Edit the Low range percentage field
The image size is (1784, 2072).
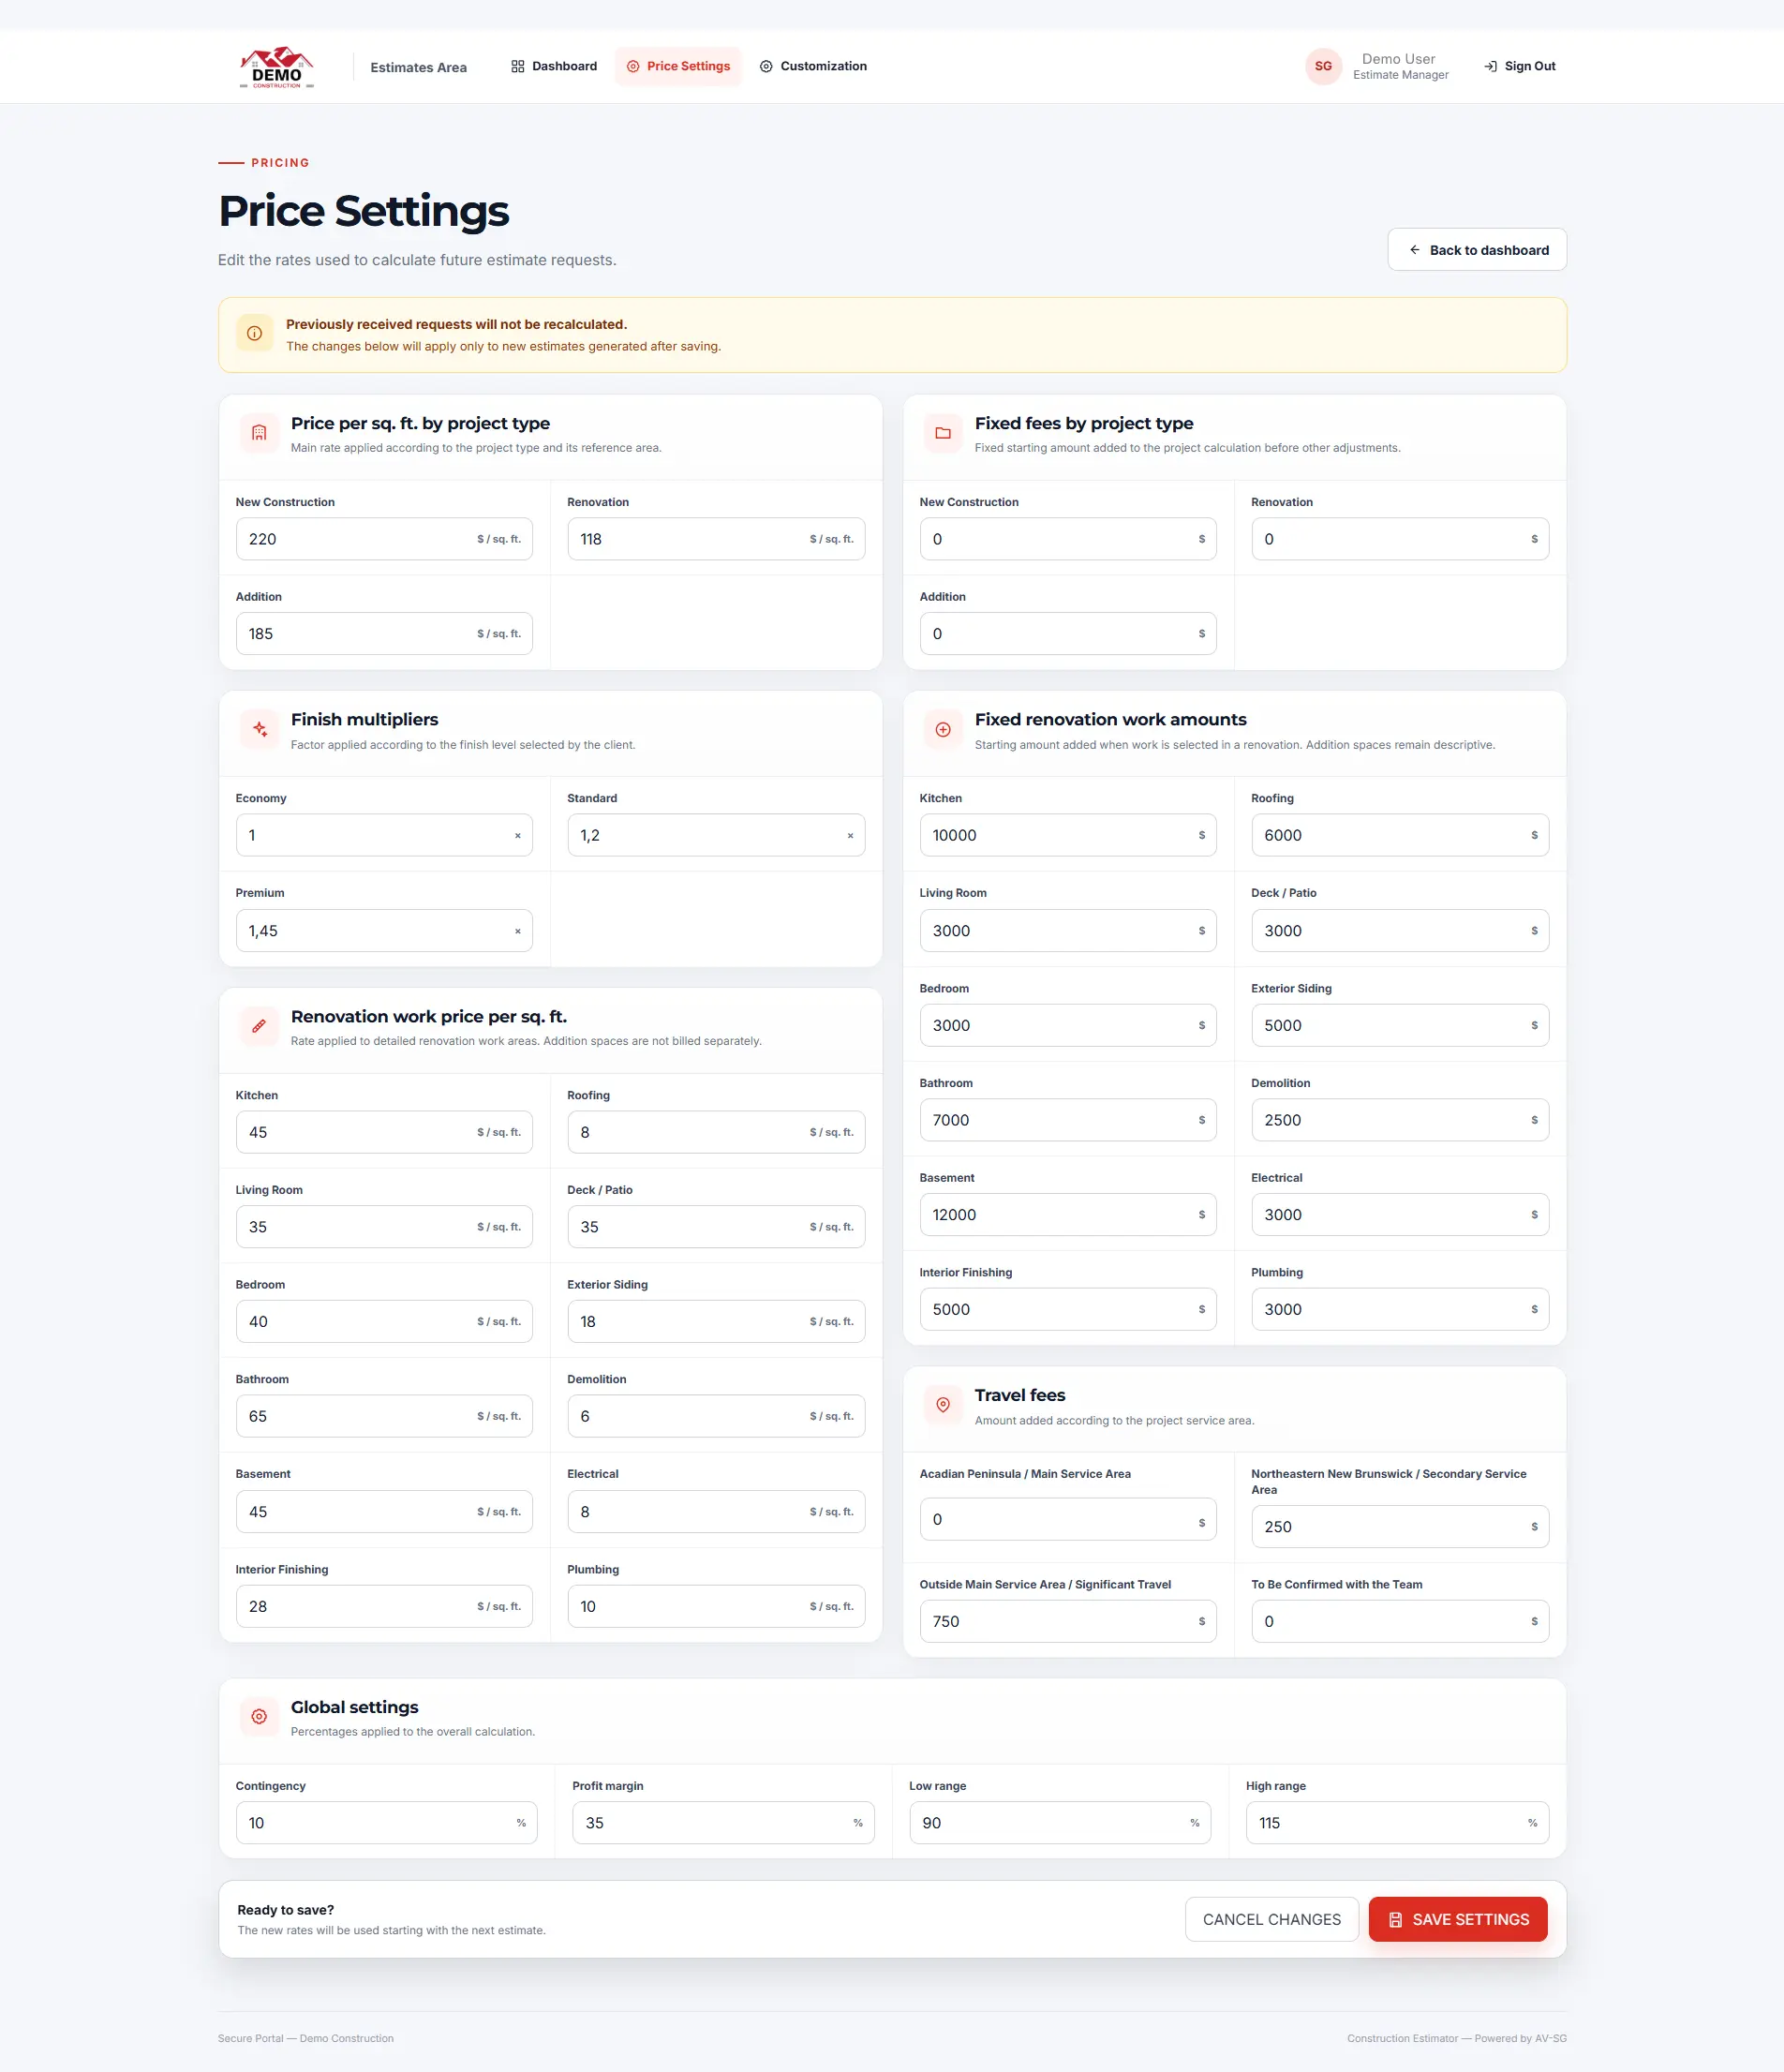[1060, 1823]
